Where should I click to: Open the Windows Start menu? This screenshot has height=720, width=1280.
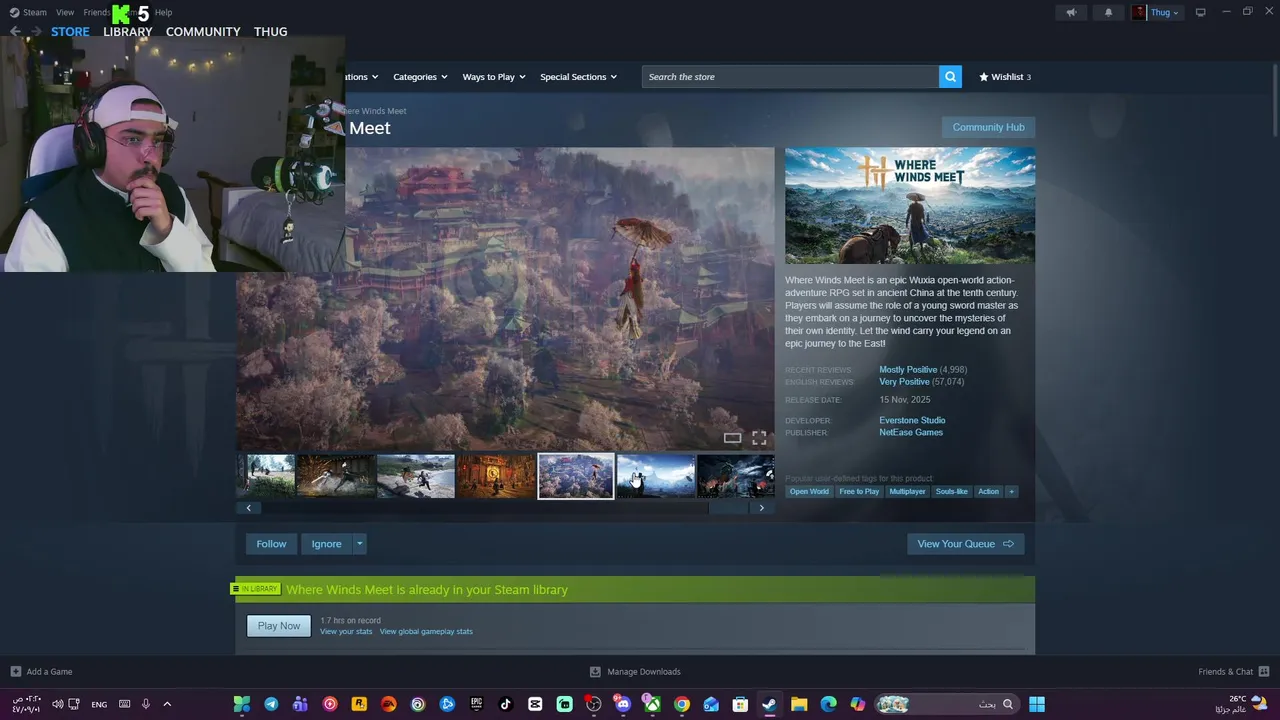coord(1037,704)
